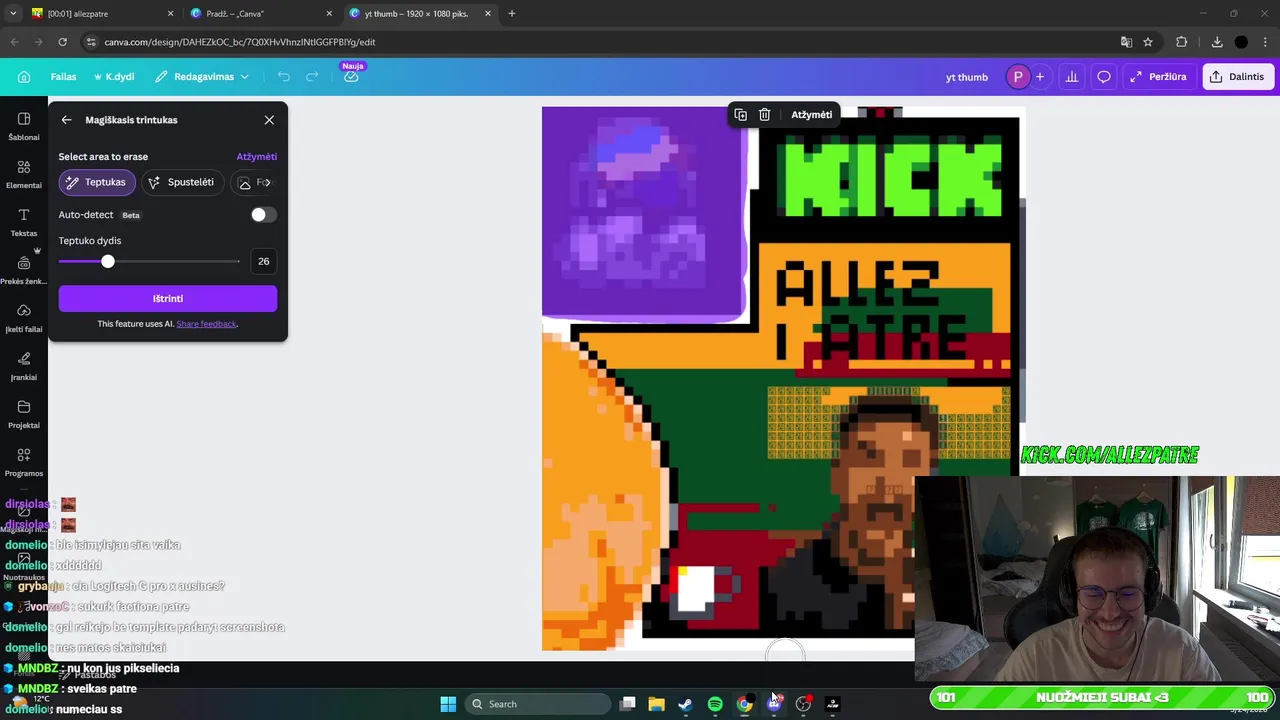Open the Tekstas text panel
The height and width of the screenshot is (720, 1280).
pos(24,222)
